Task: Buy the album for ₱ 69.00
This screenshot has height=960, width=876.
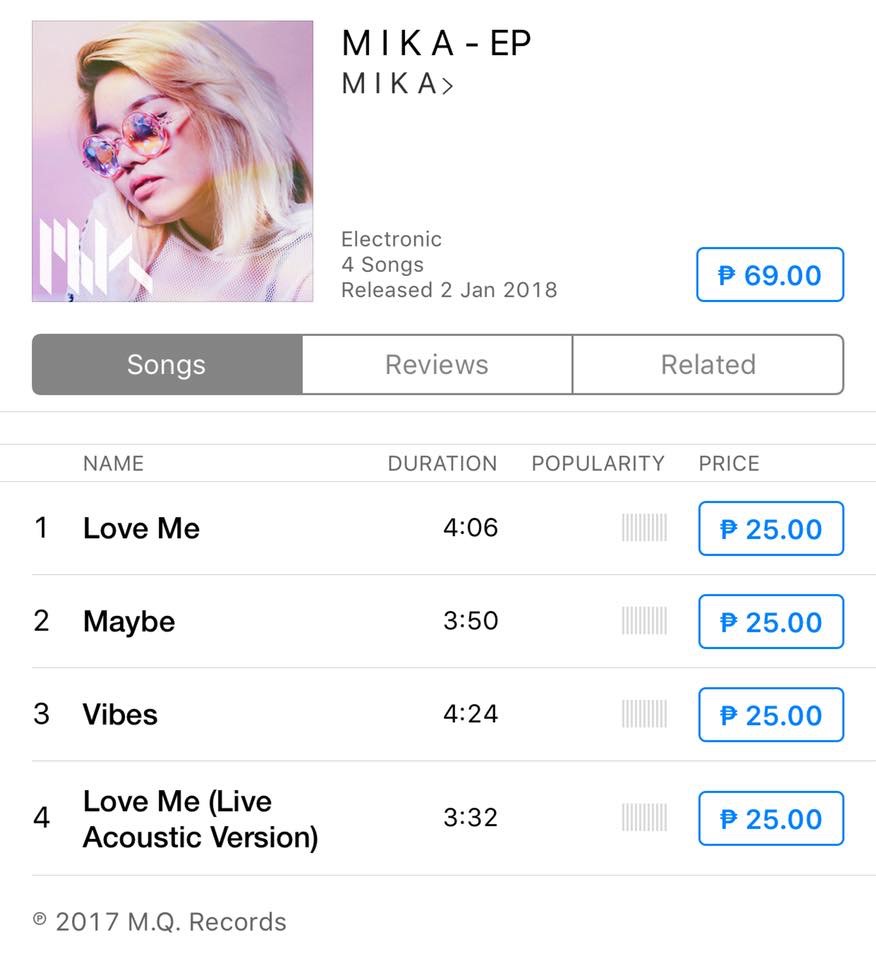Action: [x=770, y=275]
